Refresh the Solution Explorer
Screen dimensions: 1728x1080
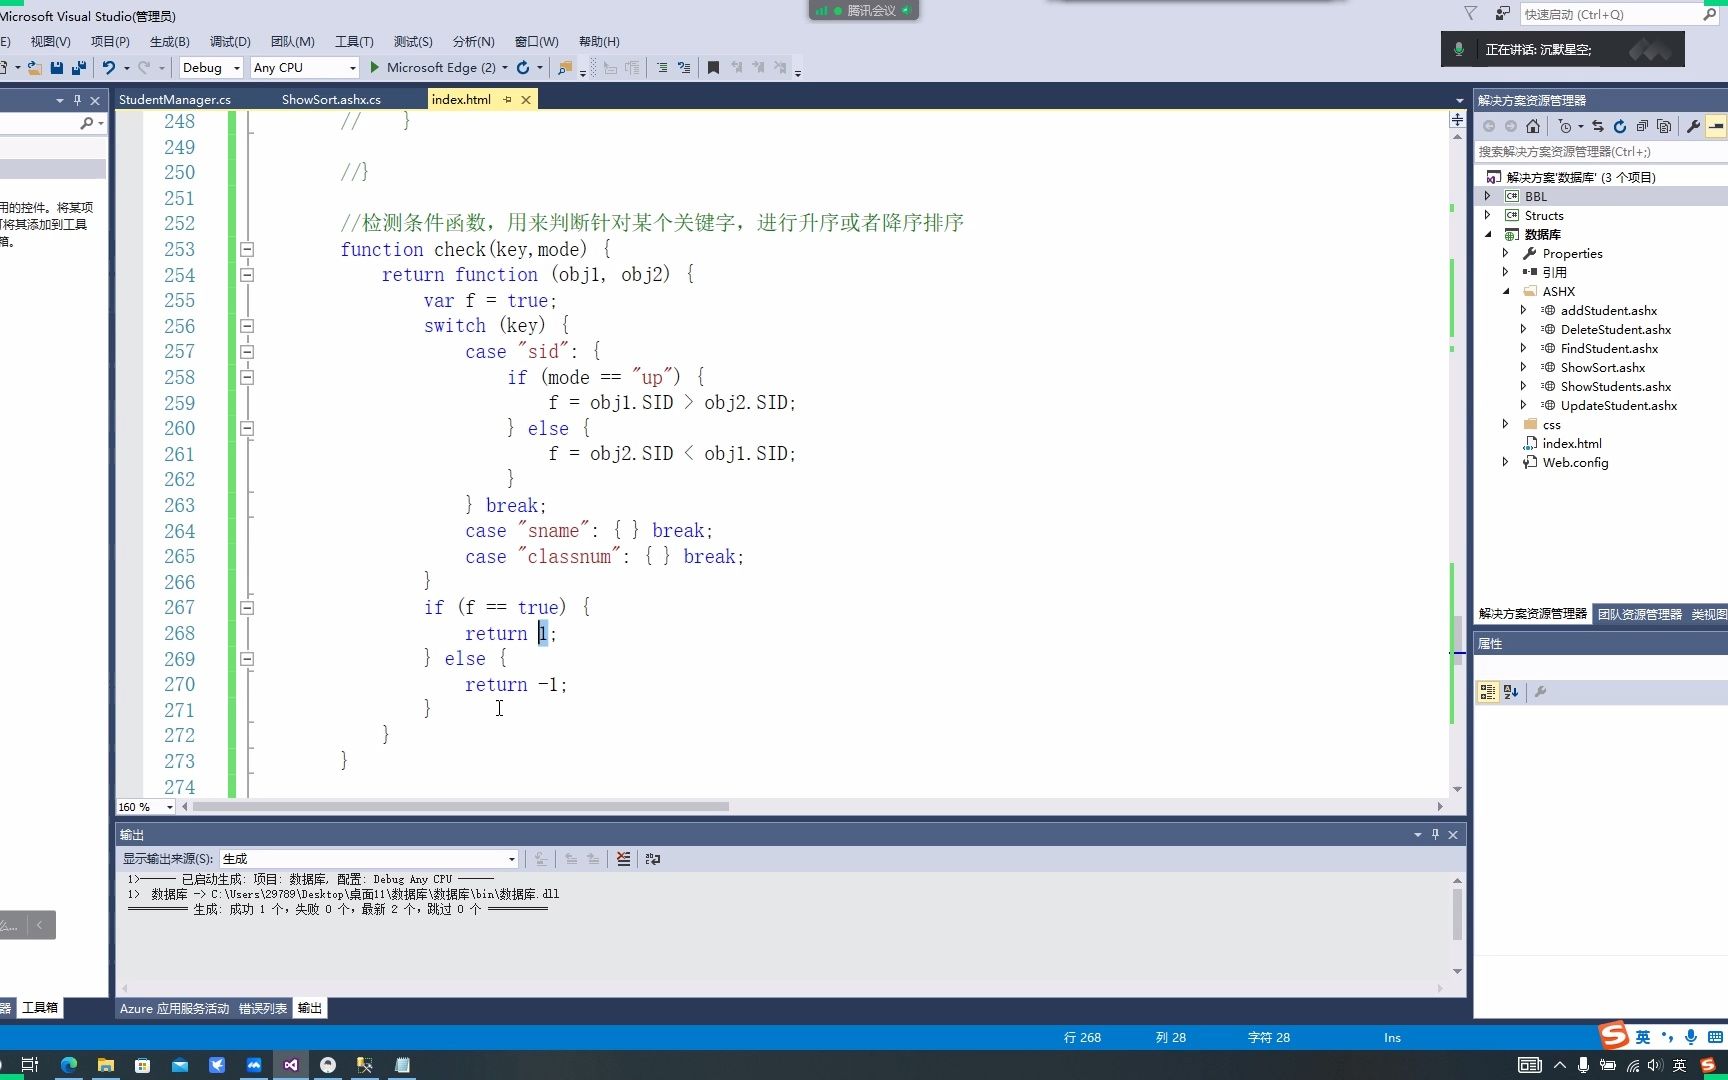coord(1619,126)
